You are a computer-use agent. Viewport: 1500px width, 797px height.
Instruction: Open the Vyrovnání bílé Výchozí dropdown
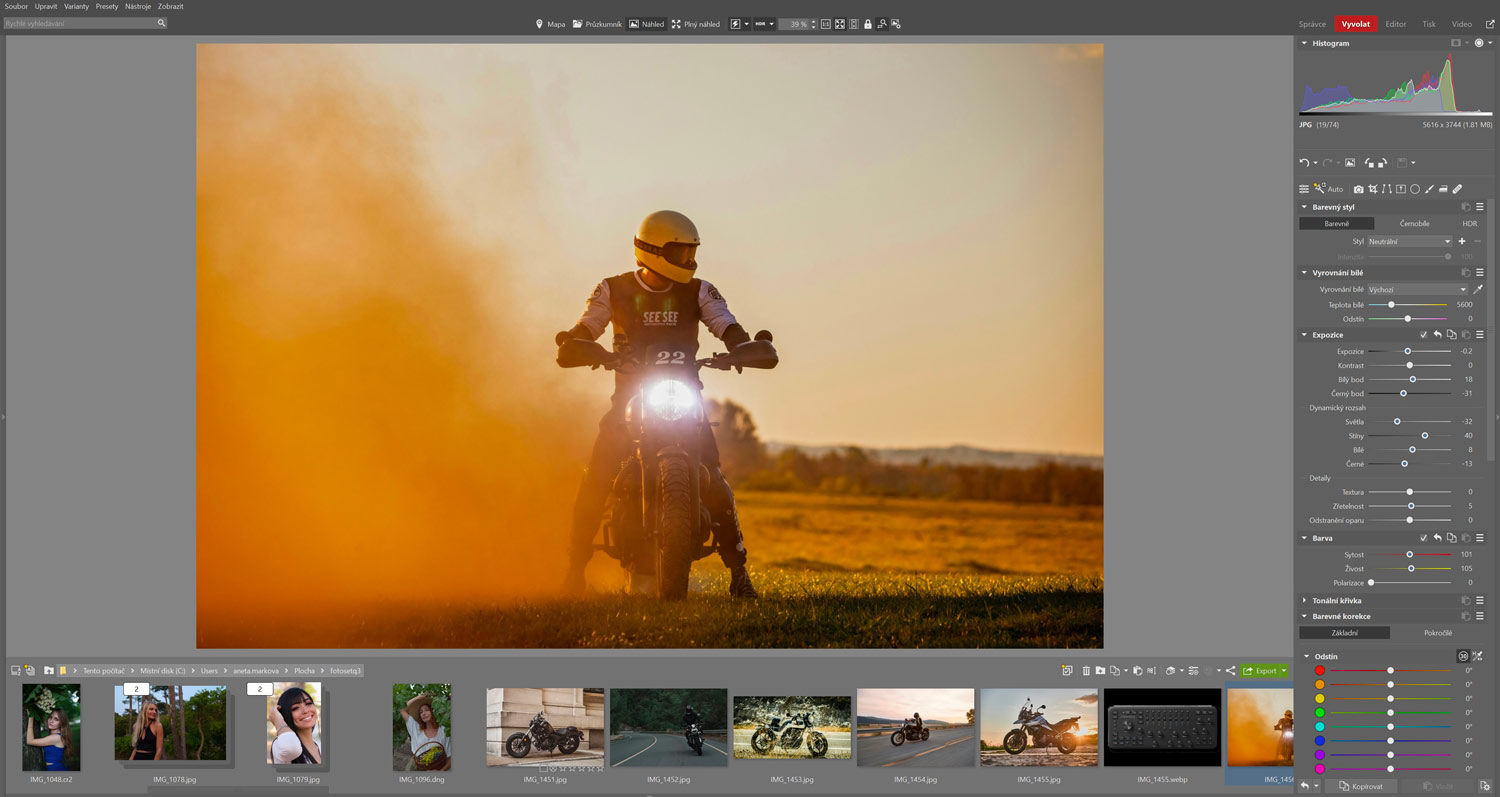pyautogui.click(x=1417, y=289)
